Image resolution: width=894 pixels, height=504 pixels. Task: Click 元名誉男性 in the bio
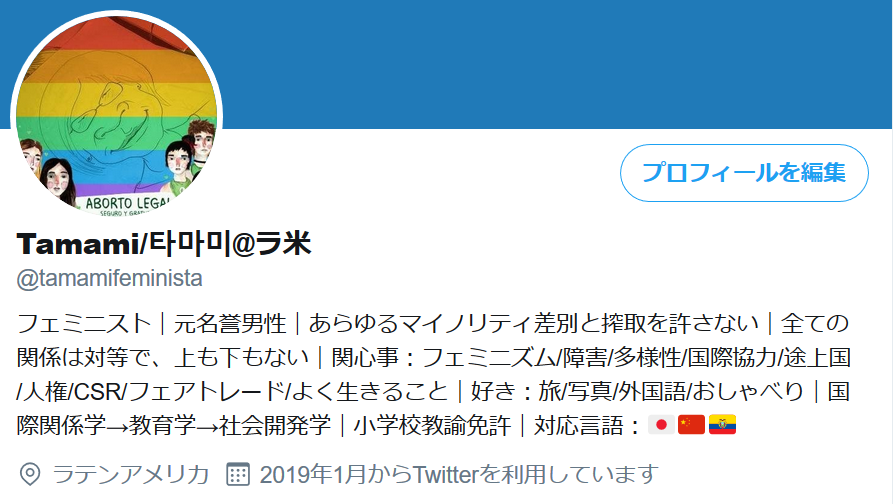click(230, 324)
